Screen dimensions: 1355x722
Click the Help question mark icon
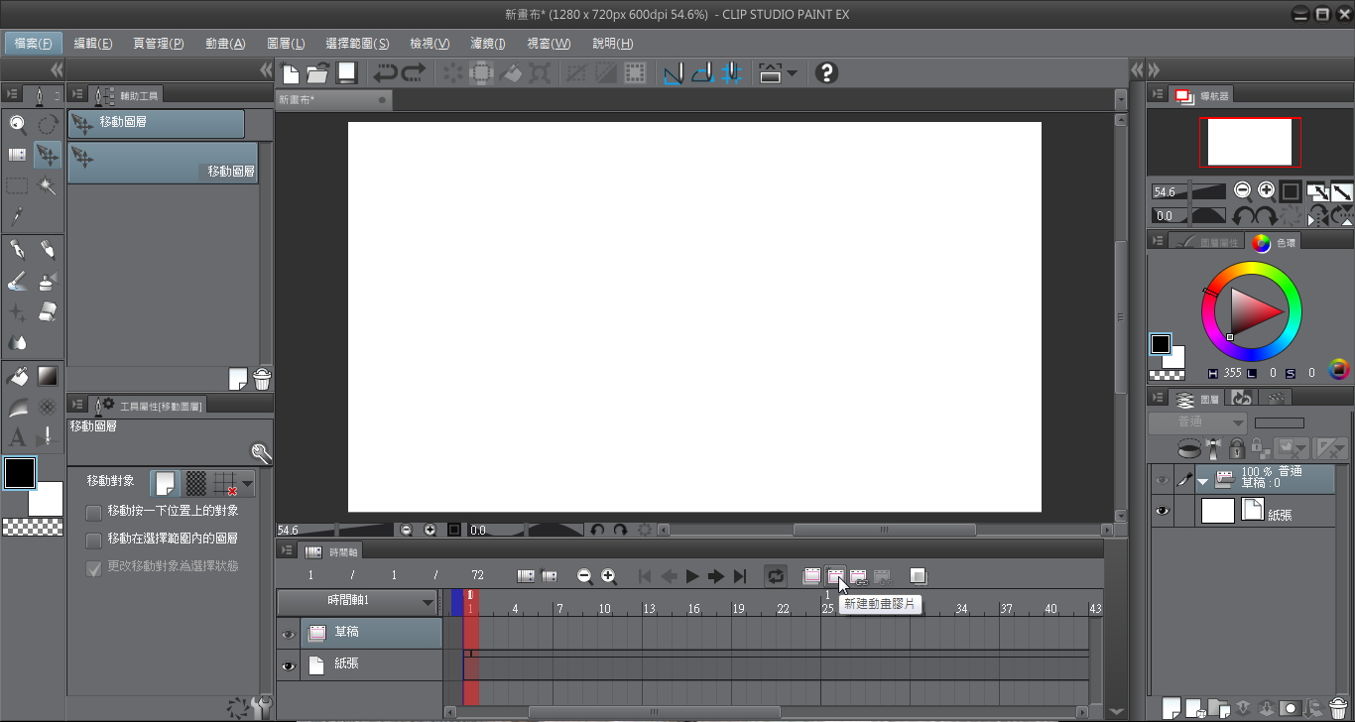click(826, 73)
